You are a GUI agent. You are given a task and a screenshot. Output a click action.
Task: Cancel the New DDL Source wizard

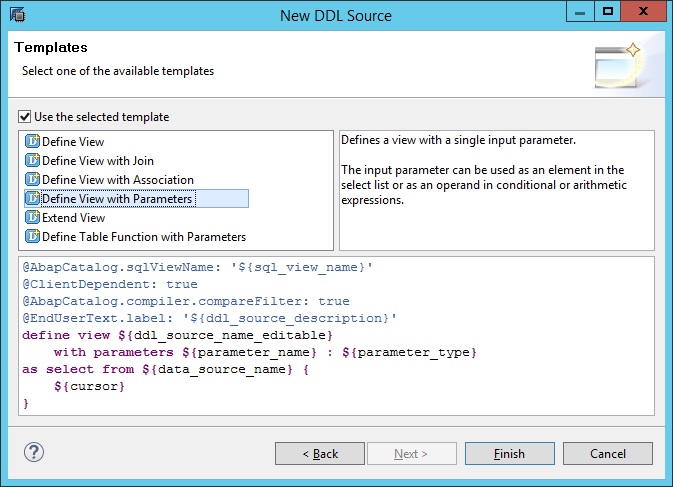coord(608,454)
